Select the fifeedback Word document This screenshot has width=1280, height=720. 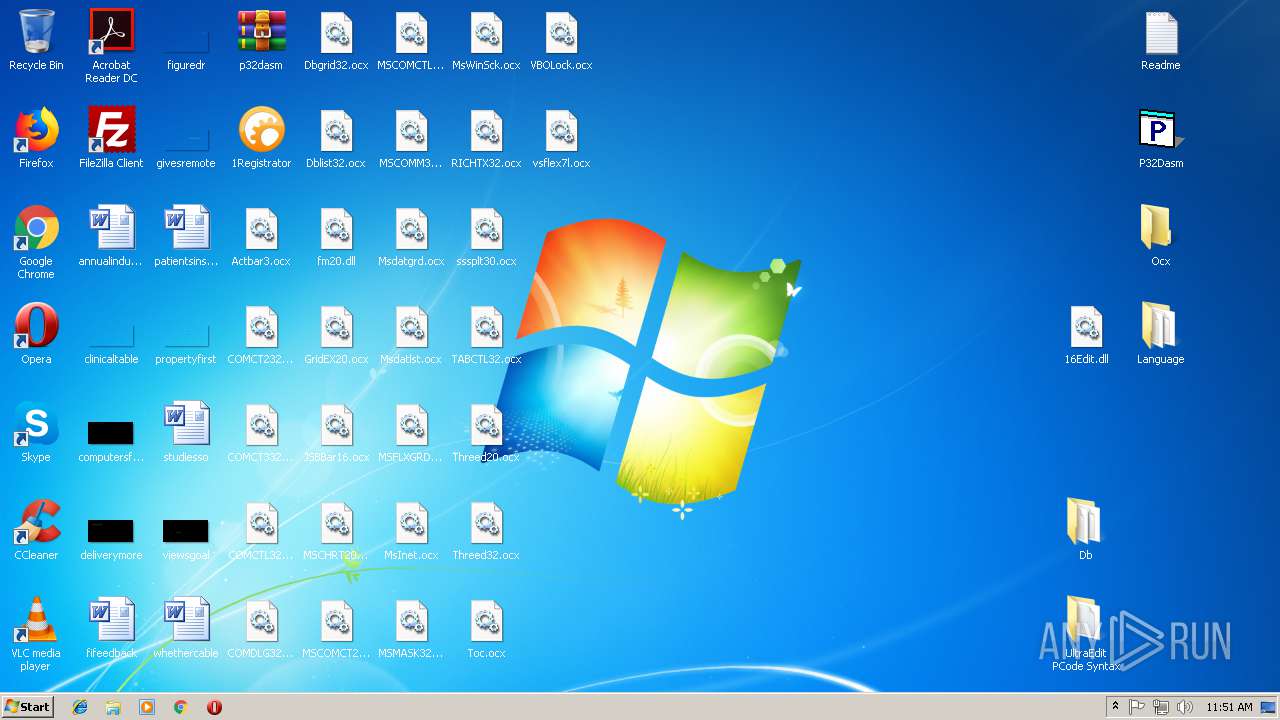(x=111, y=621)
